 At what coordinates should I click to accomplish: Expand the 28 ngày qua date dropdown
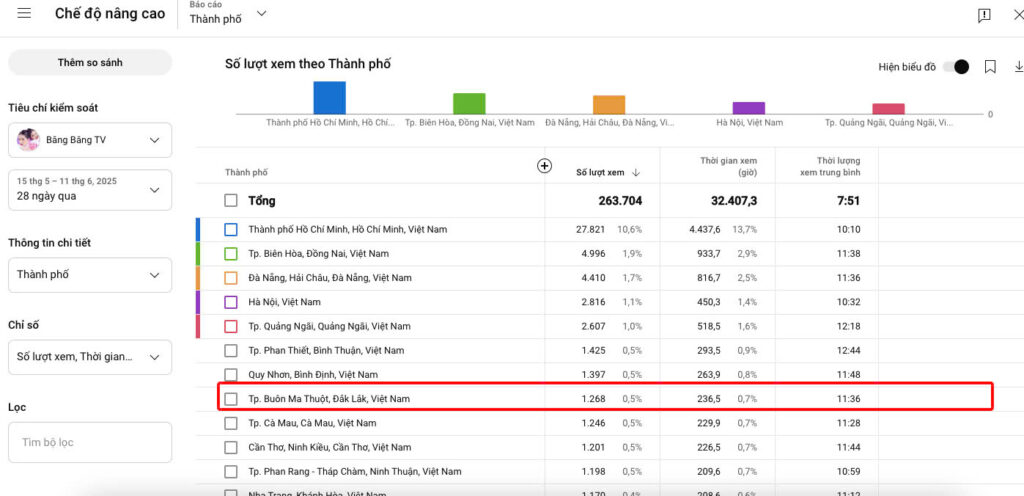click(89, 189)
